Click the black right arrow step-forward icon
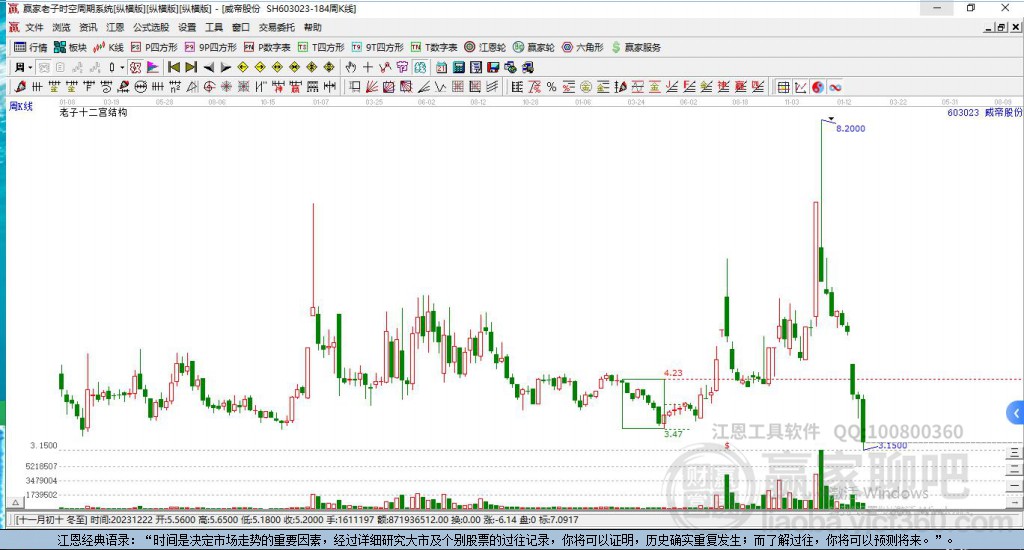Screen dimensions: 1024x550 [225, 67]
